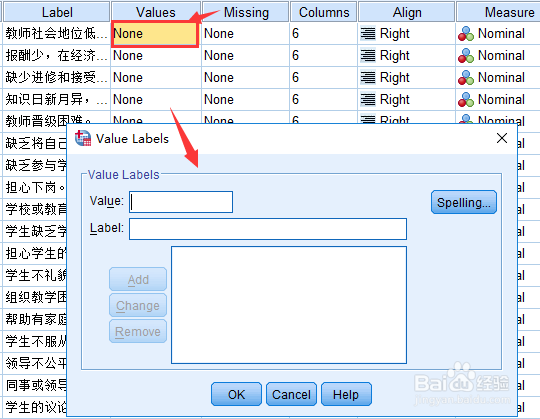Select Columns cell in 缺少进修和接受 row
The width and height of the screenshot is (540, 419).
pyautogui.click(x=324, y=77)
